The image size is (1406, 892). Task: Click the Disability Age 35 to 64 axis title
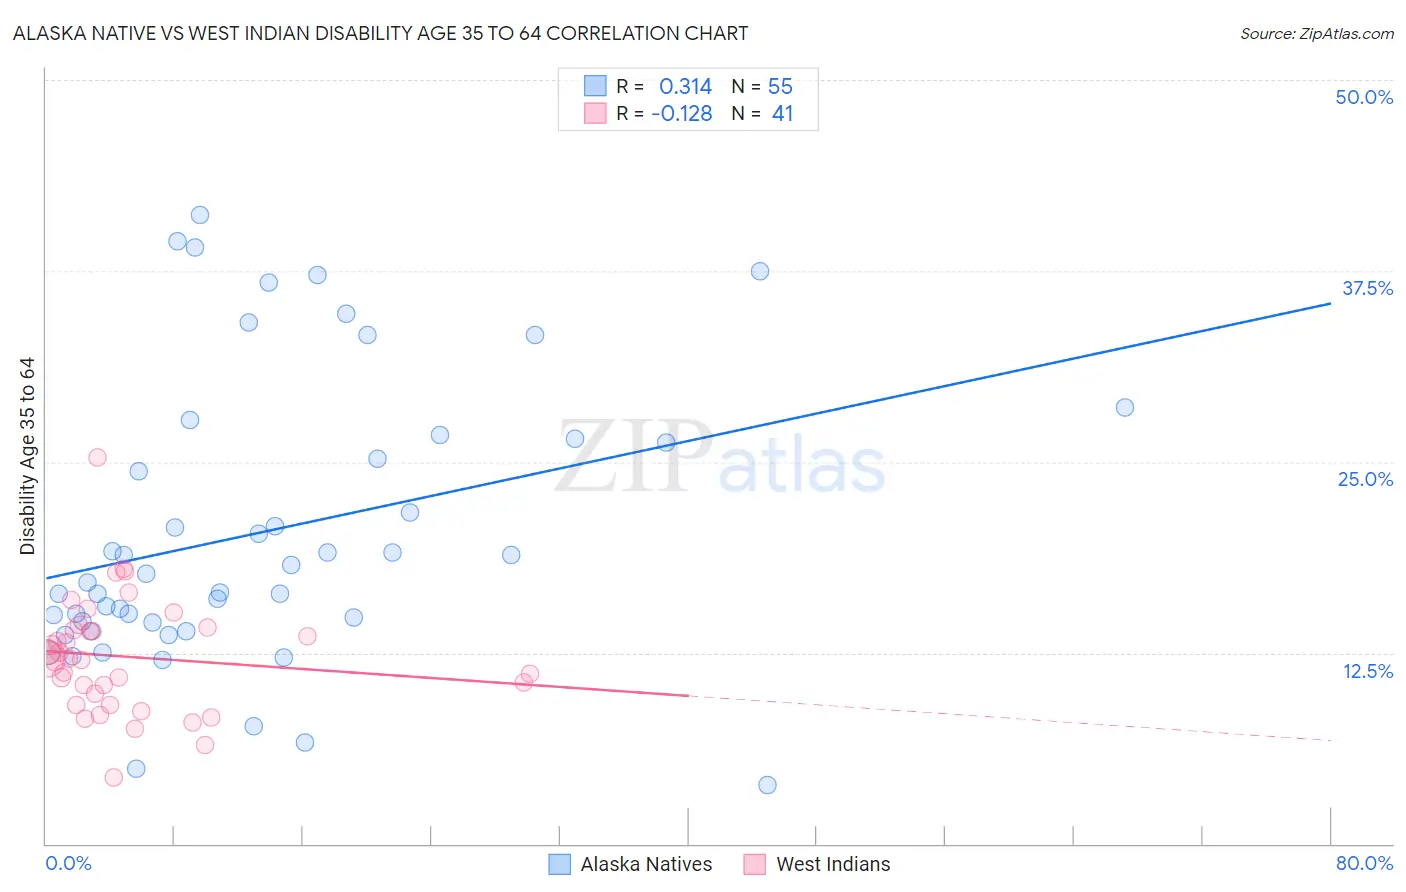pos(27,456)
